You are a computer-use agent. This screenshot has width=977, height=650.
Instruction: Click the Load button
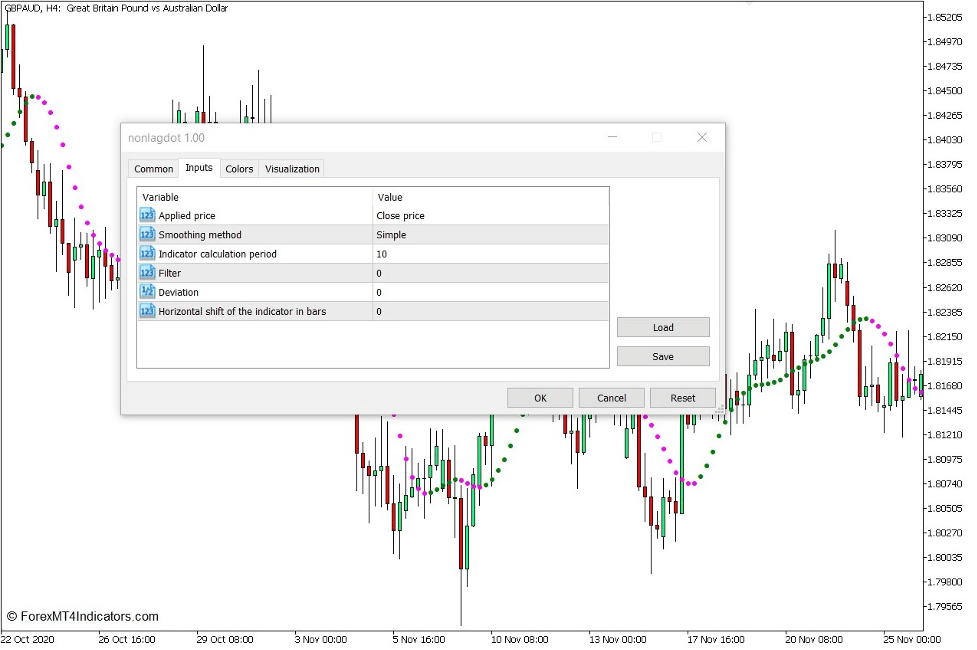pos(662,326)
